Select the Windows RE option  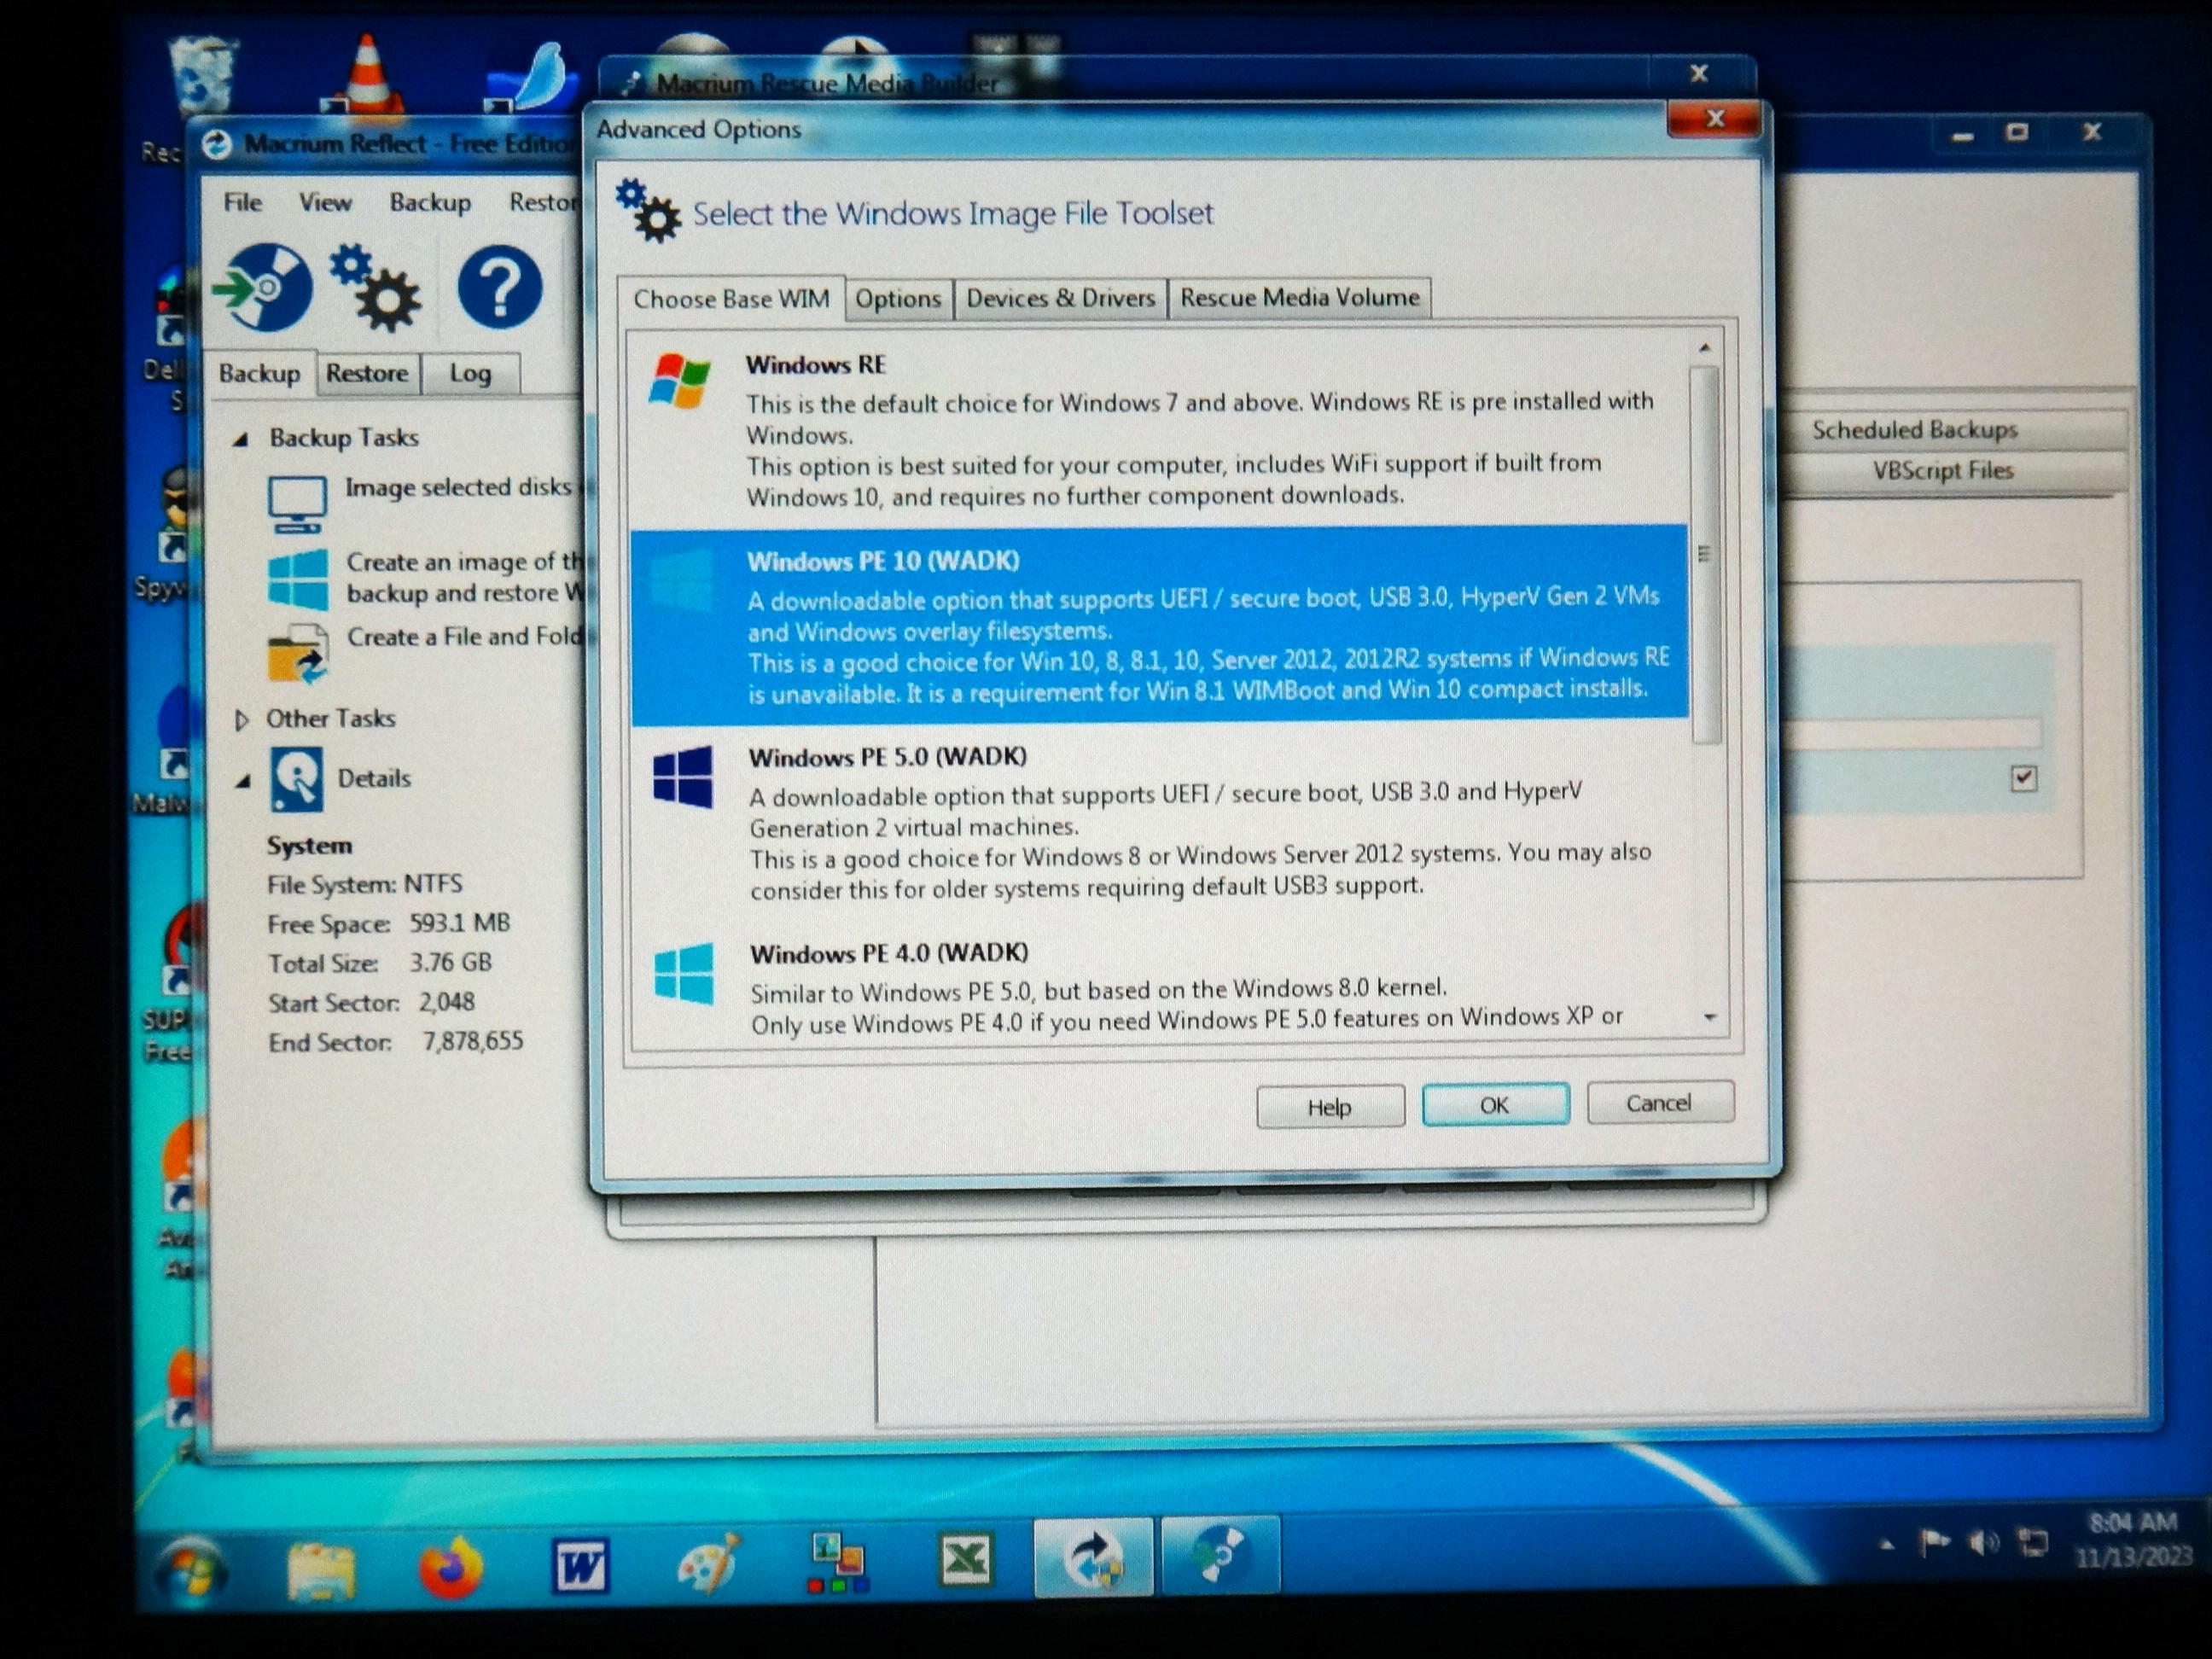point(1158,430)
